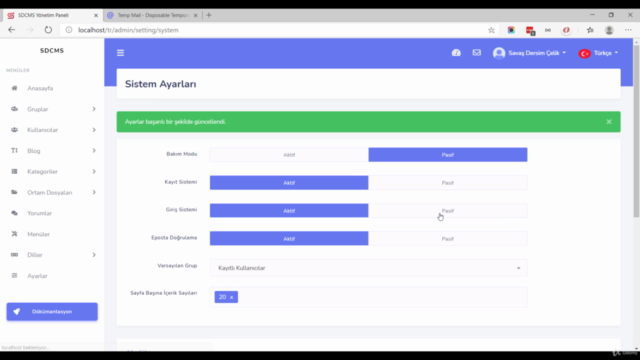The height and width of the screenshot is (360, 640).
Task: Expand the Kullanıcılar submenu chevron
Action: [x=94, y=130]
